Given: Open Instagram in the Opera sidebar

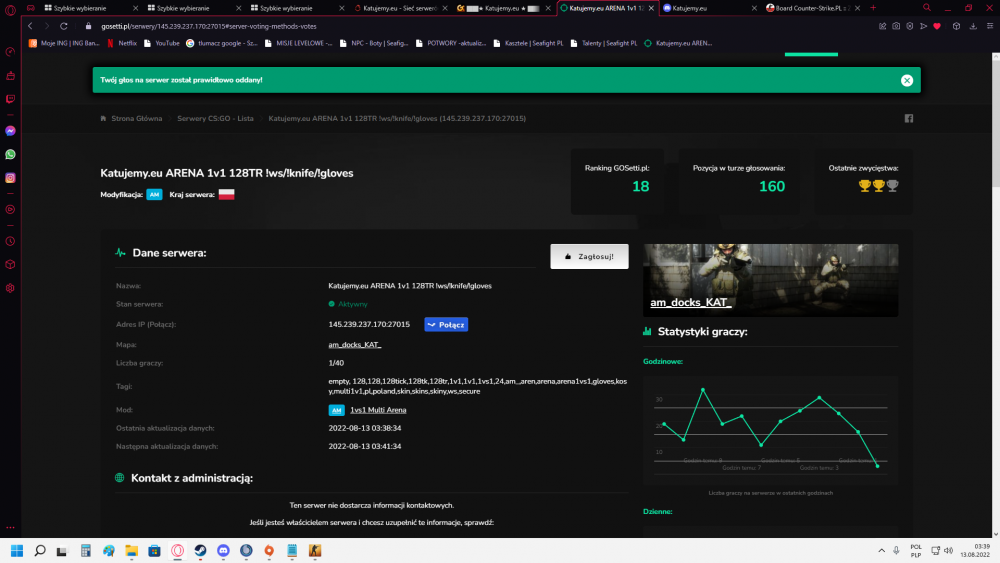Looking at the screenshot, I should [10, 178].
